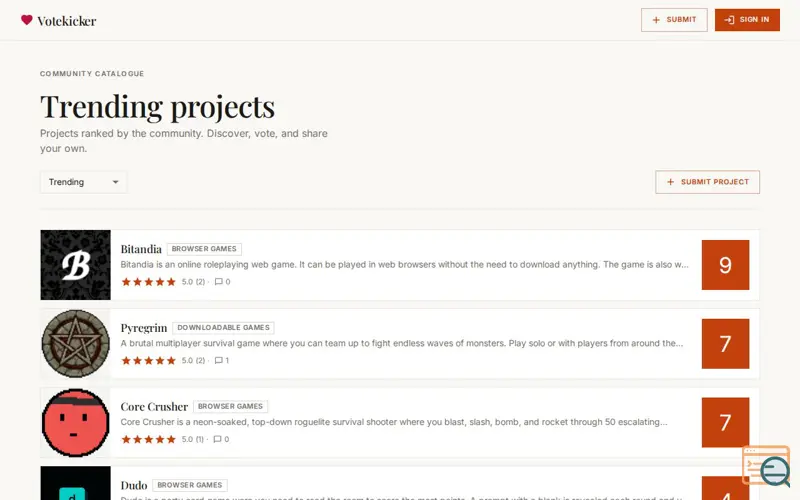Click the Pyregrin comments icon

coord(218,361)
